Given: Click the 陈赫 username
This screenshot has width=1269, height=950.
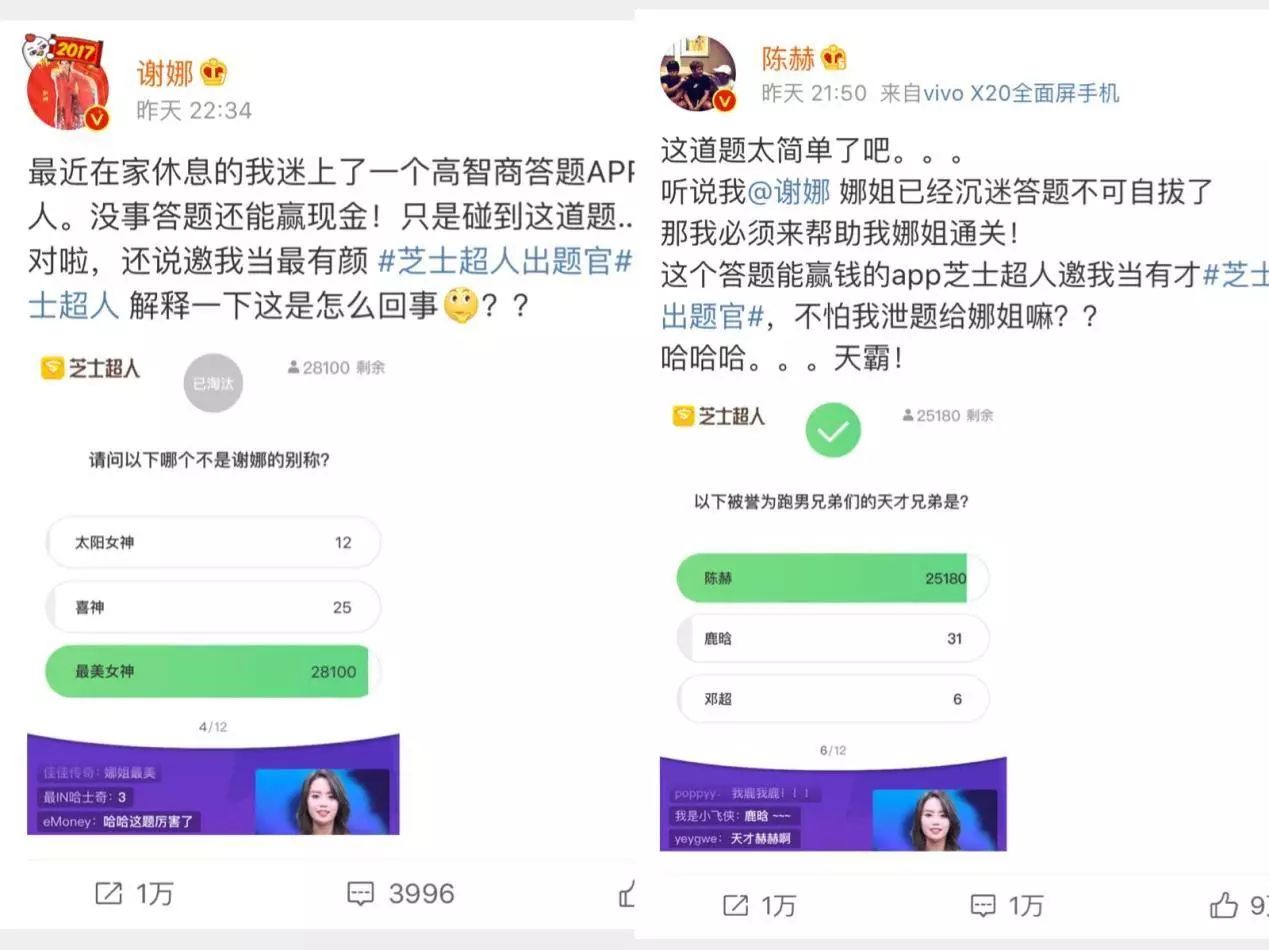Looking at the screenshot, I should tap(788, 58).
